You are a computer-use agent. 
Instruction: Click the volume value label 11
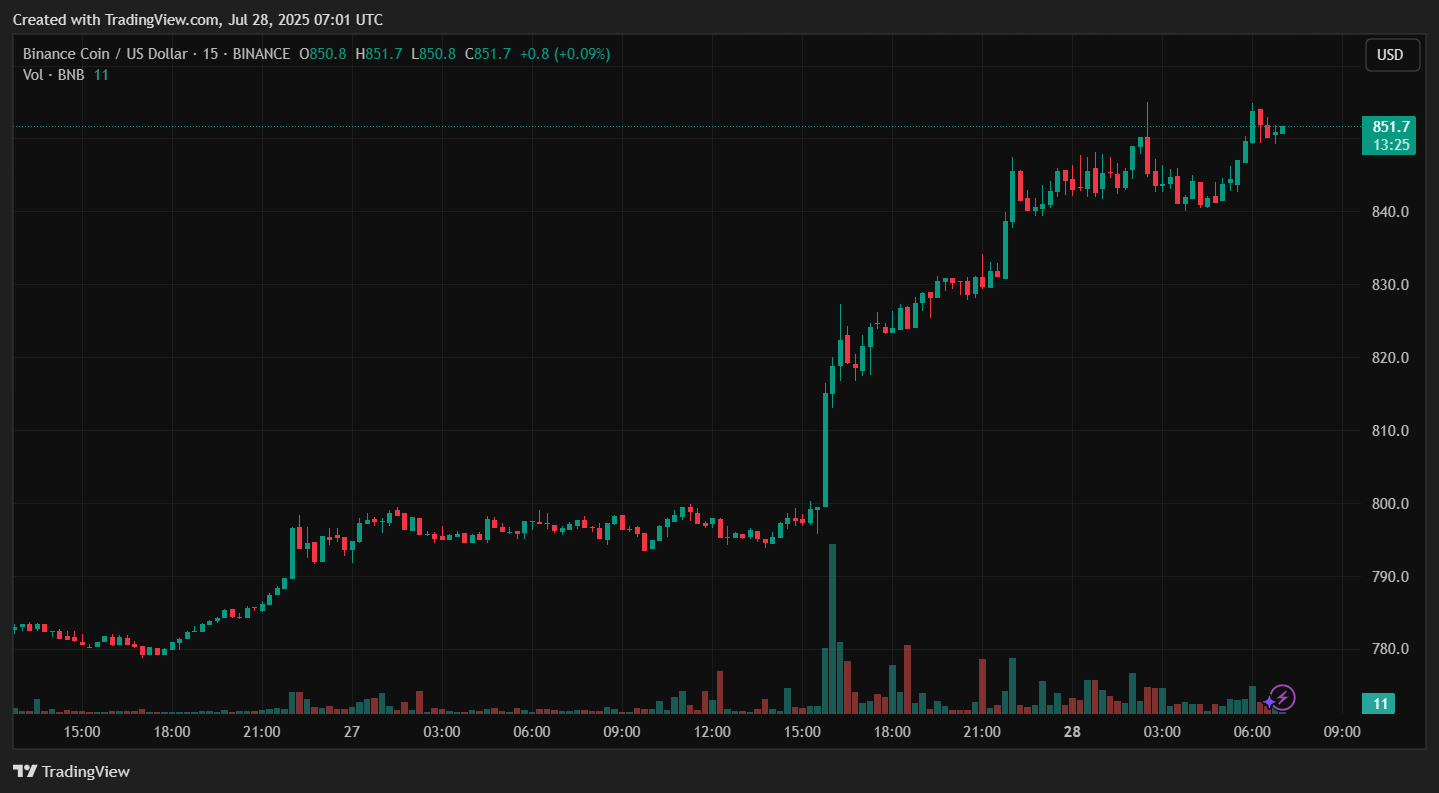coord(1381,704)
